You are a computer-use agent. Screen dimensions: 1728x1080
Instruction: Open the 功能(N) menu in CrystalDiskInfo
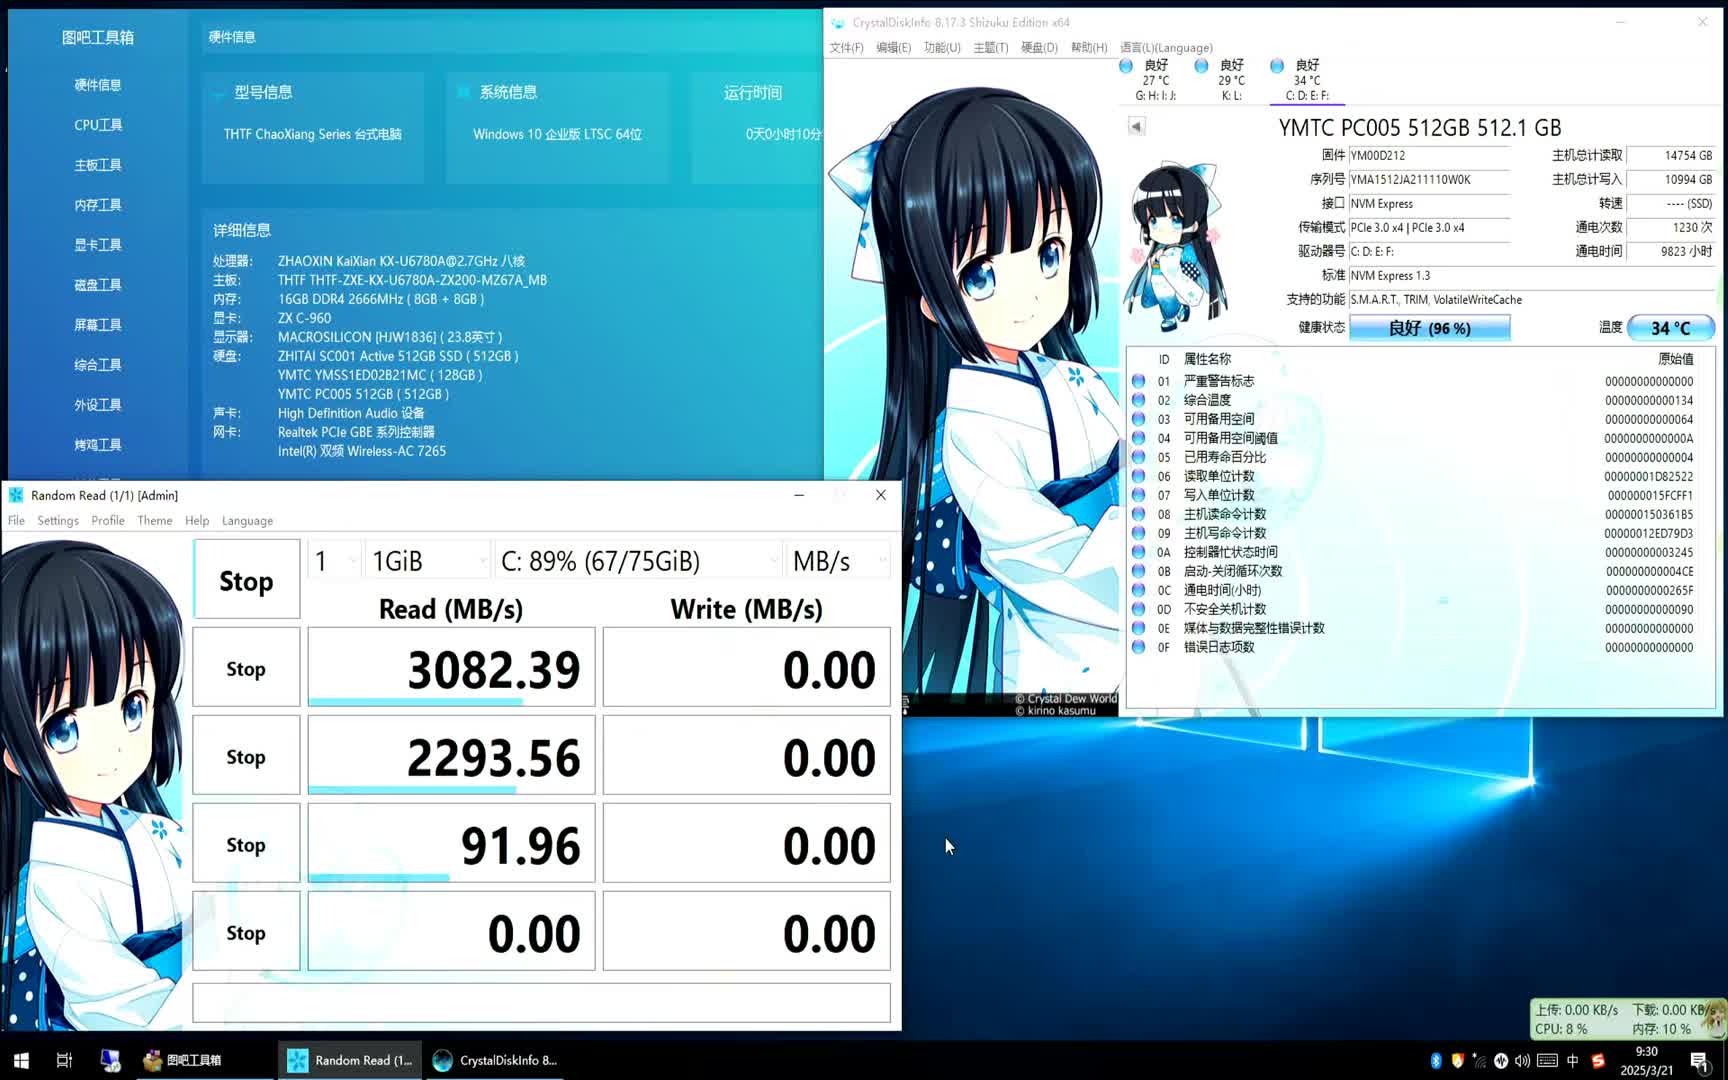tap(940, 47)
